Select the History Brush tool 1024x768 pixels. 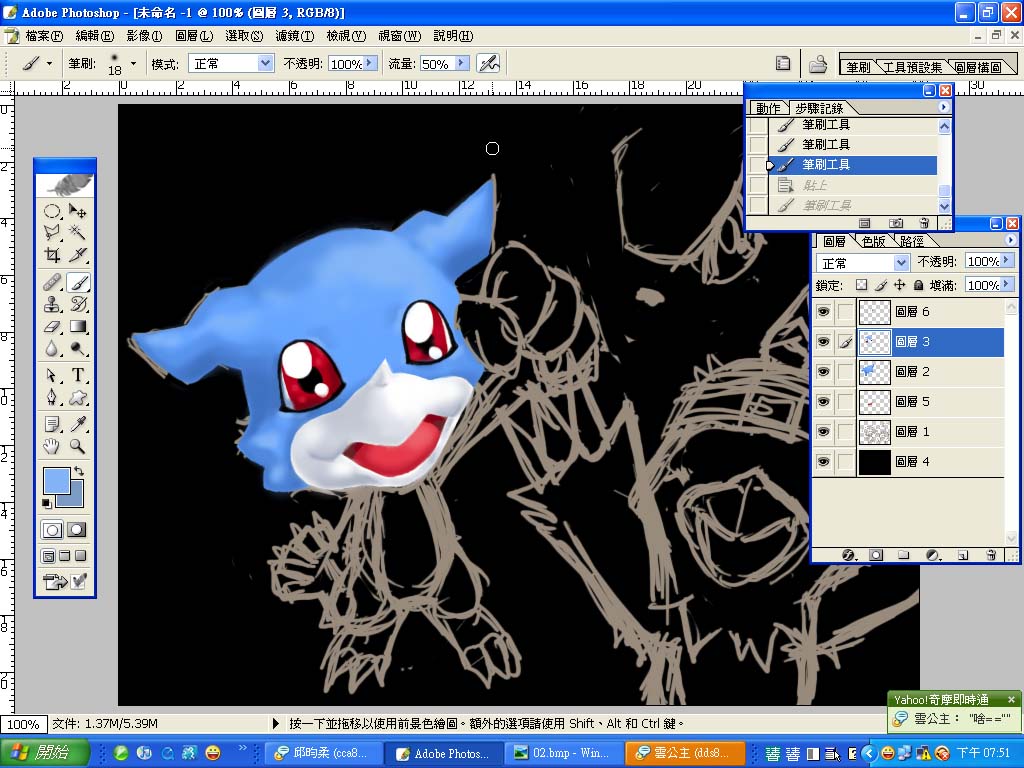tap(78, 304)
